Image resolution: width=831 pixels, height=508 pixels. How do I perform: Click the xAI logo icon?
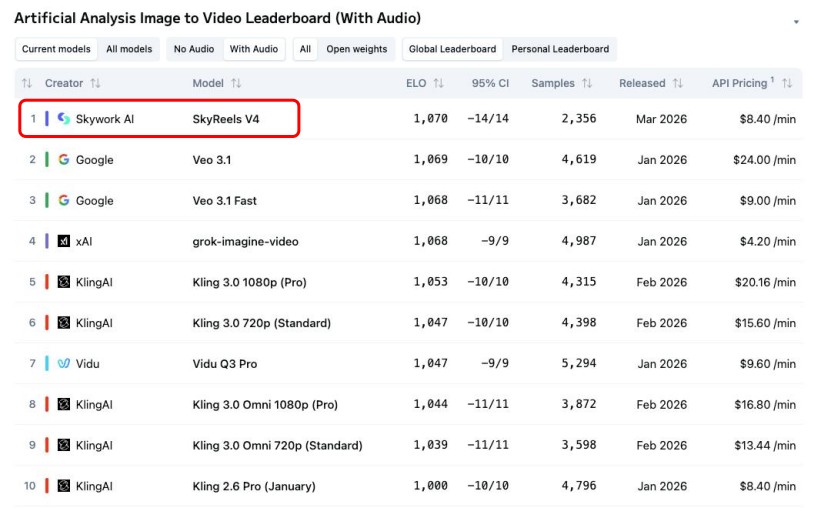64,241
